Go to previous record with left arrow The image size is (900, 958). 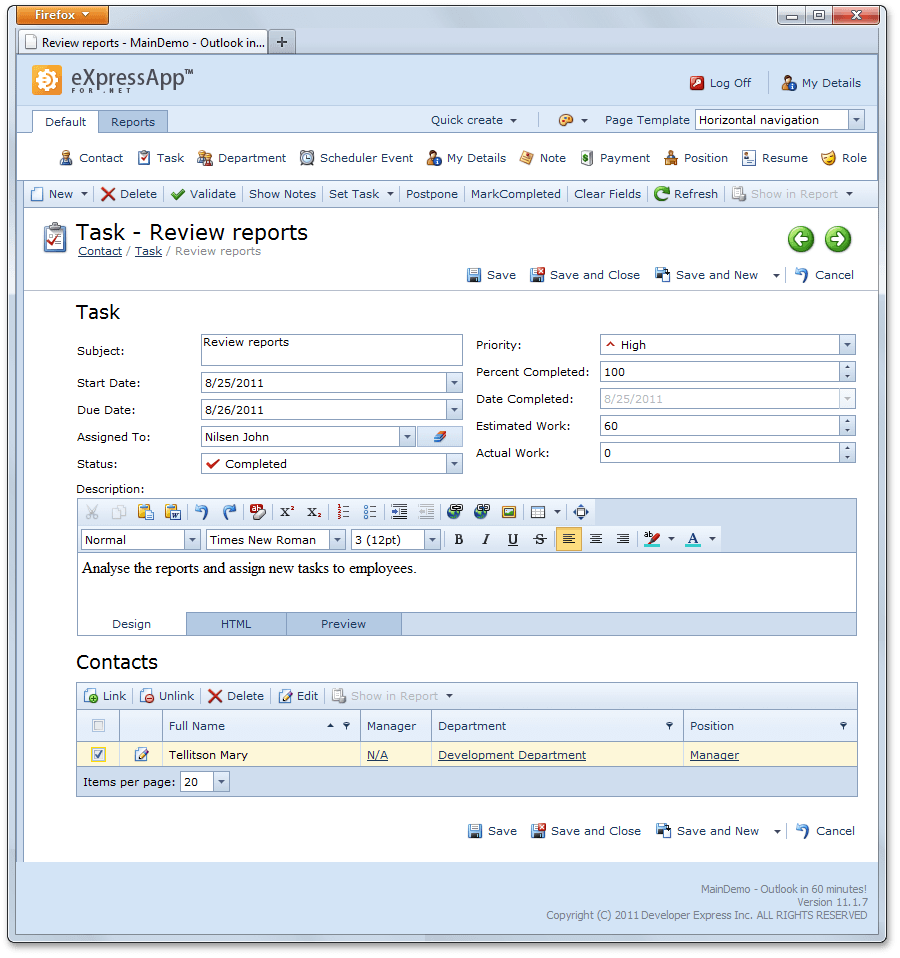(801, 239)
